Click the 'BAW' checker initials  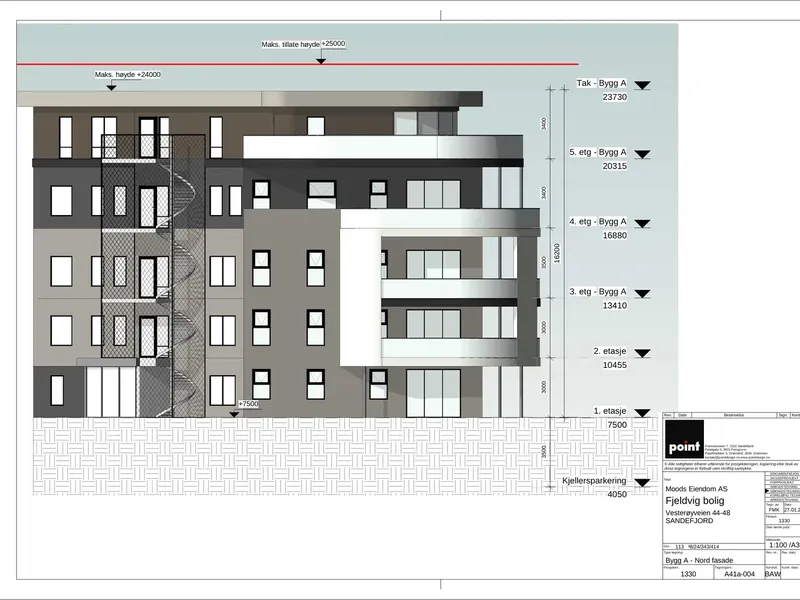pos(772,574)
